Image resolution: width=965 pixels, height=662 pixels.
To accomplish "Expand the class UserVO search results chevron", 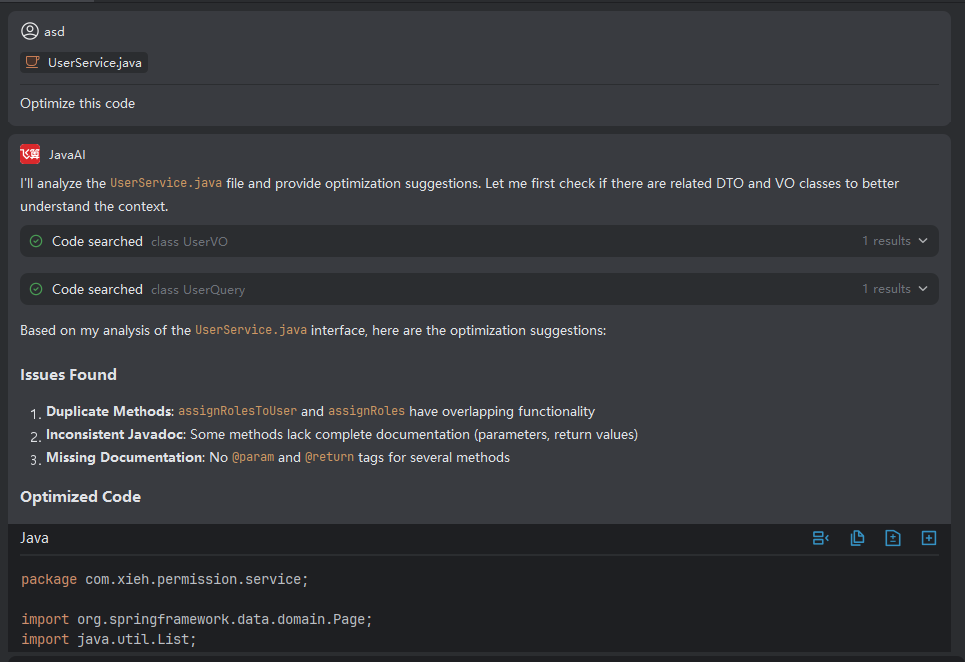I will click(922, 241).
